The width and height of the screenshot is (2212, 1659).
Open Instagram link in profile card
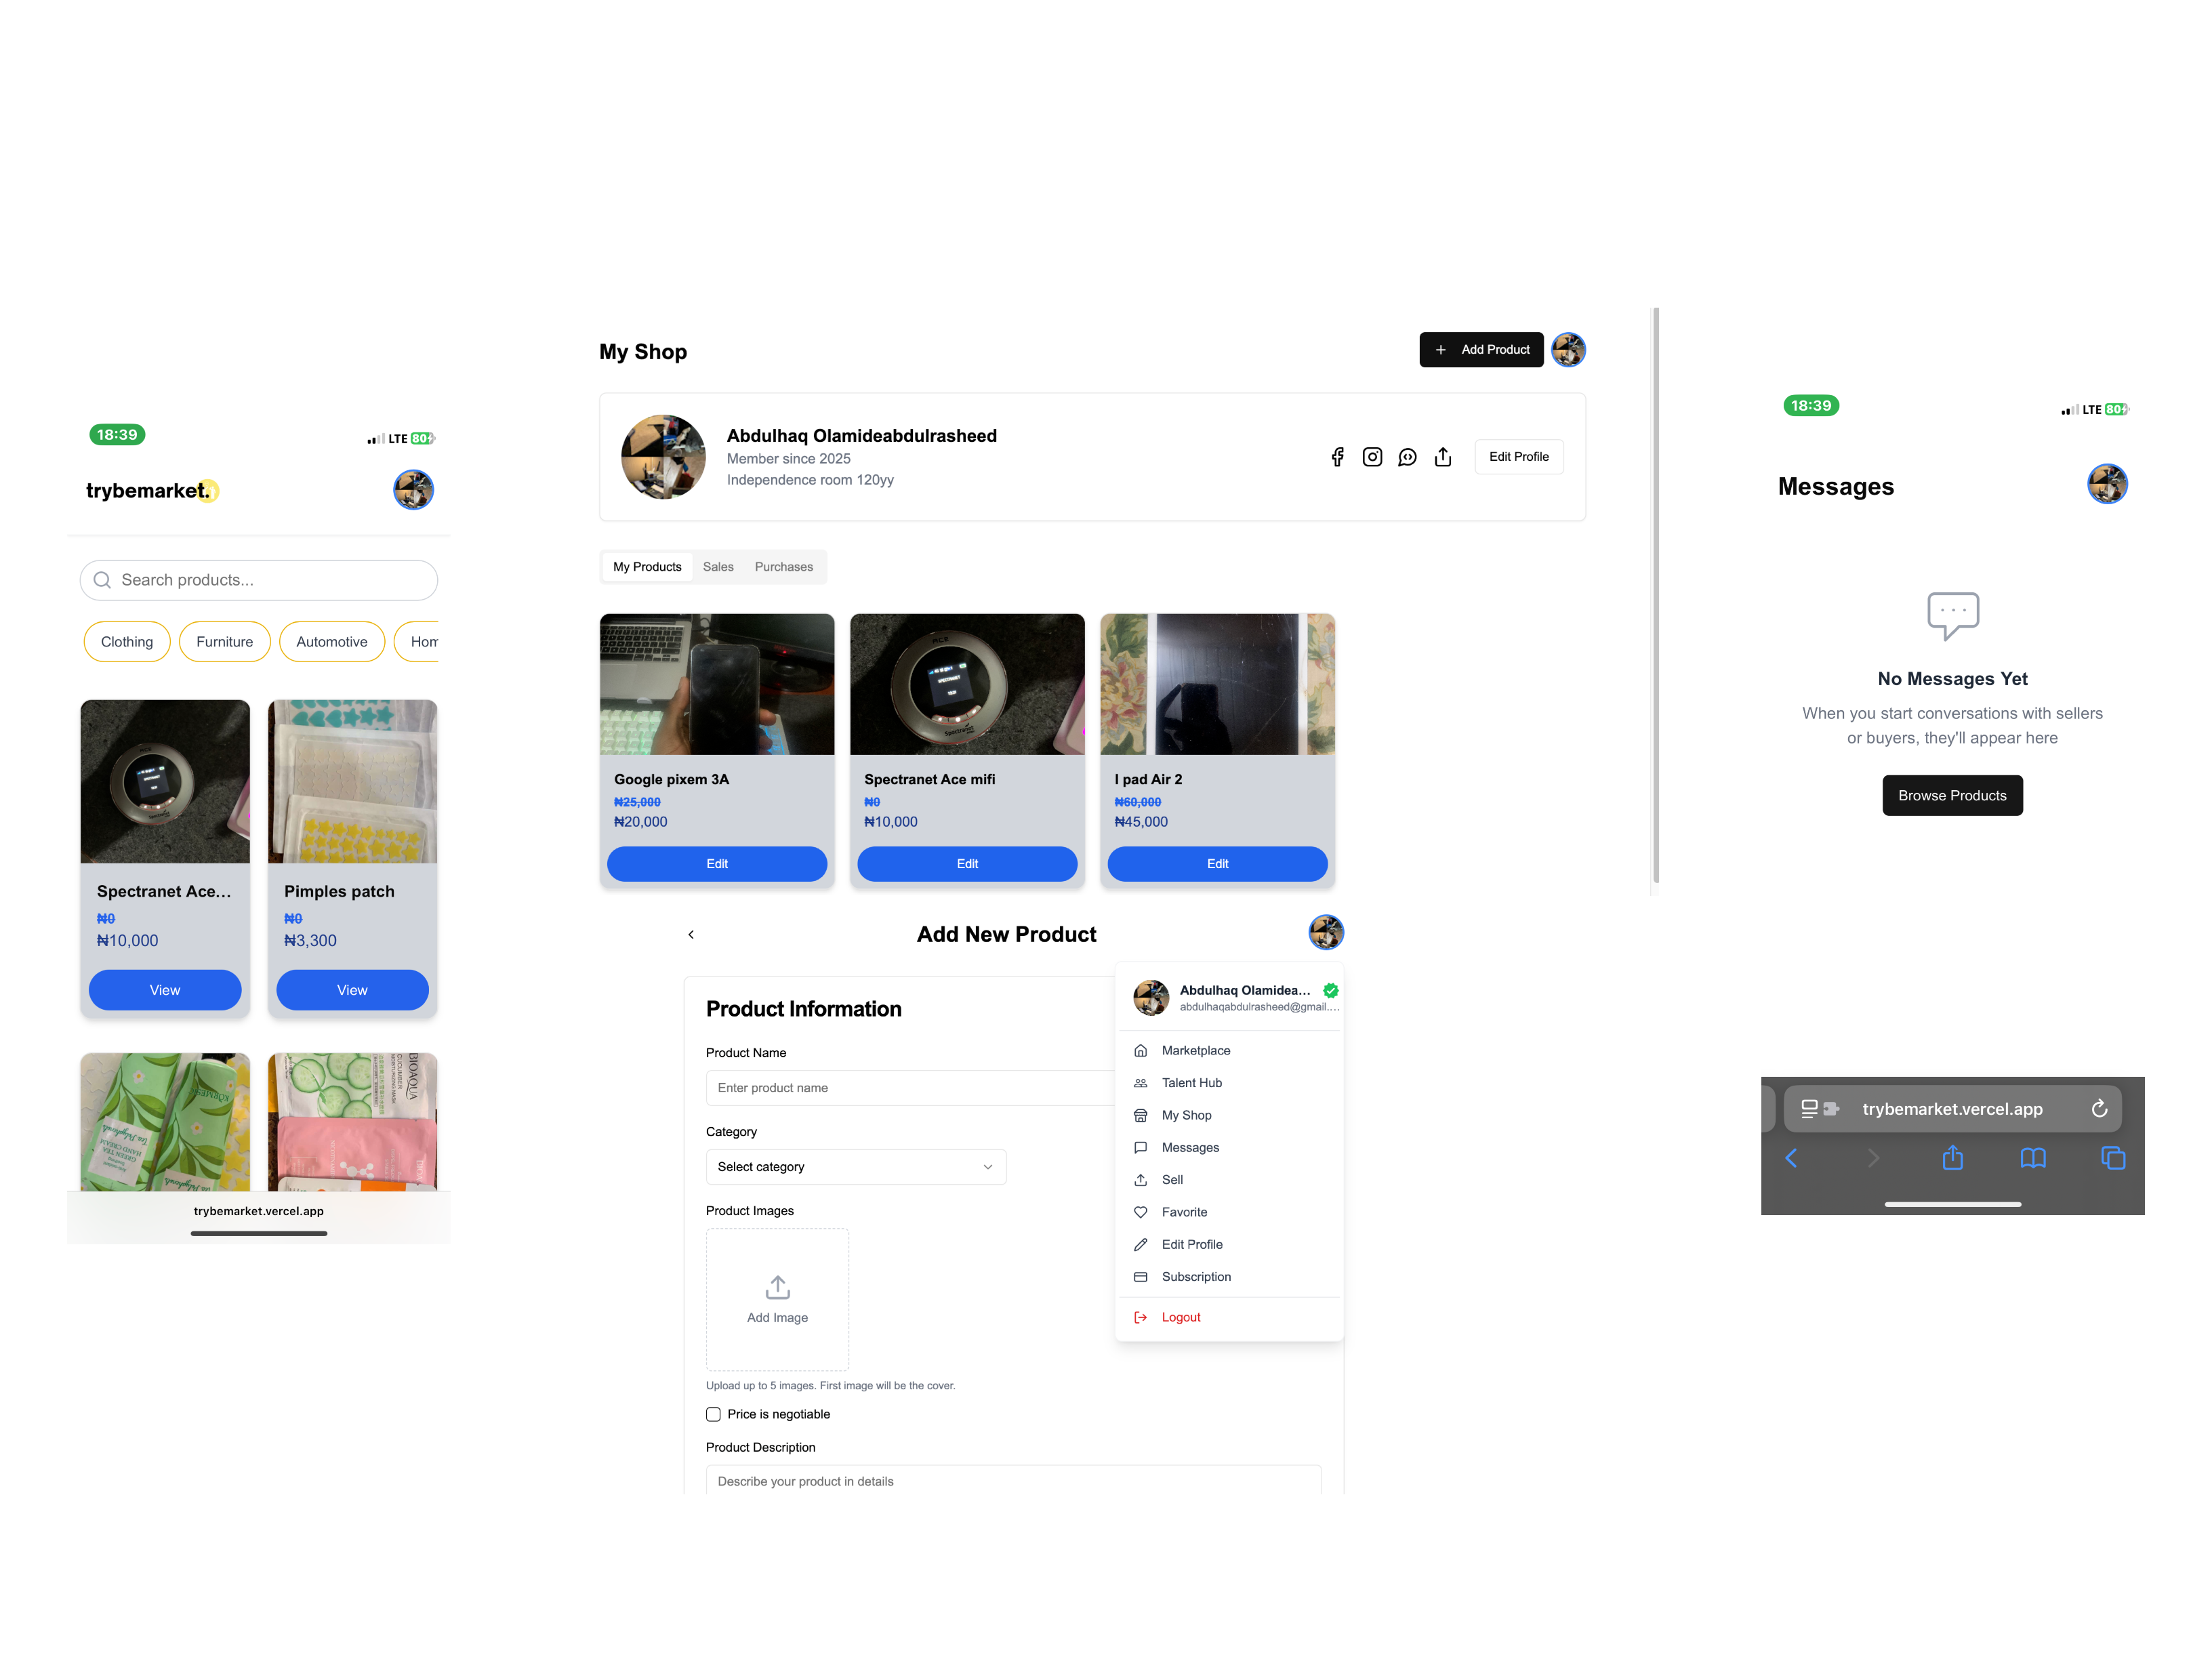(x=1372, y=457)
